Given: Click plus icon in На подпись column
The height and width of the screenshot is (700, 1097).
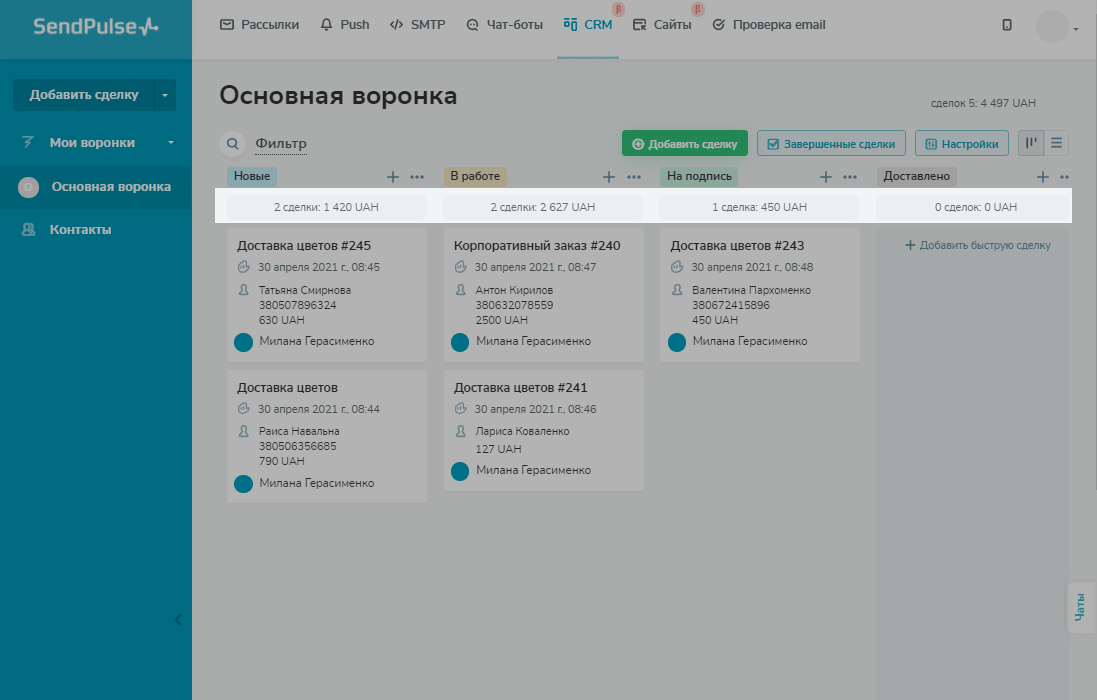Looking at the screenshot, I should click(826, 177).
